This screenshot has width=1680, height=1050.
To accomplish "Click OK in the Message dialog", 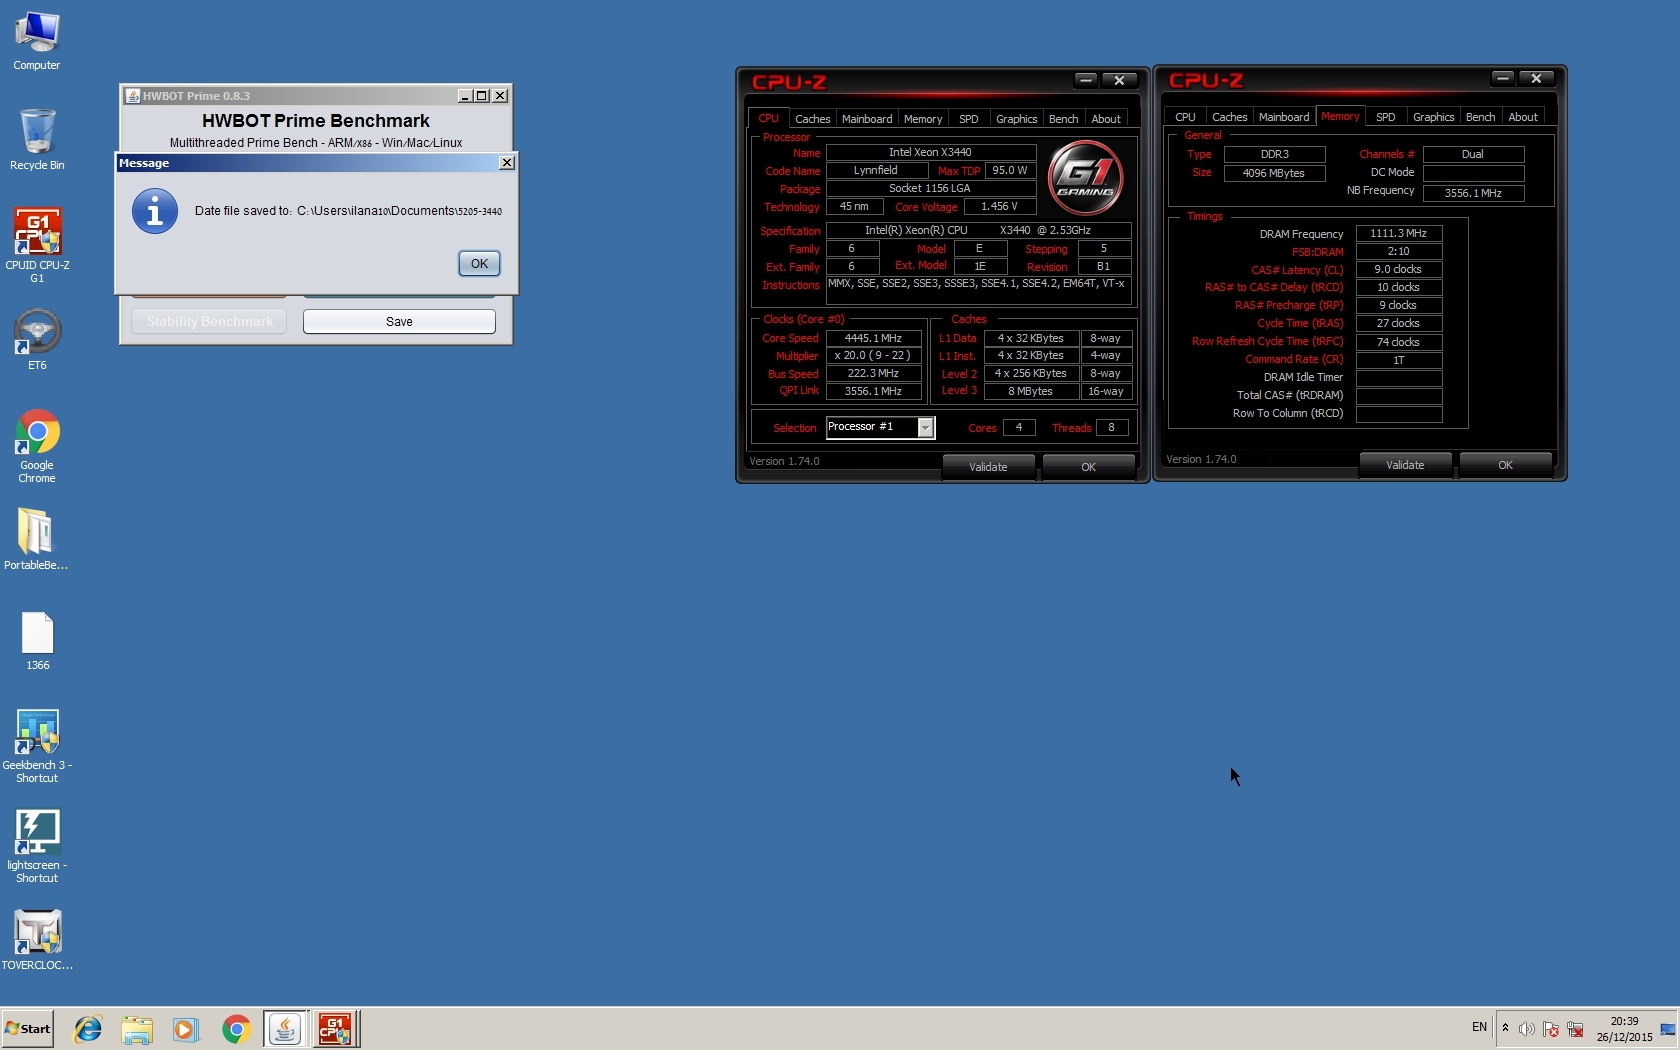I will pos(479,263).
